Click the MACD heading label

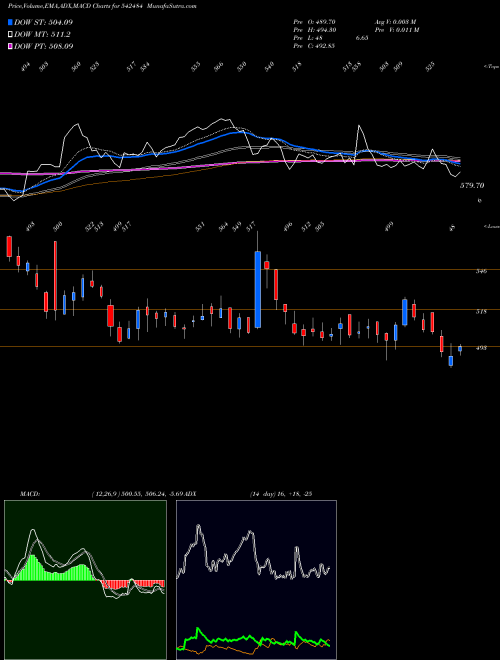coord(30,494)
